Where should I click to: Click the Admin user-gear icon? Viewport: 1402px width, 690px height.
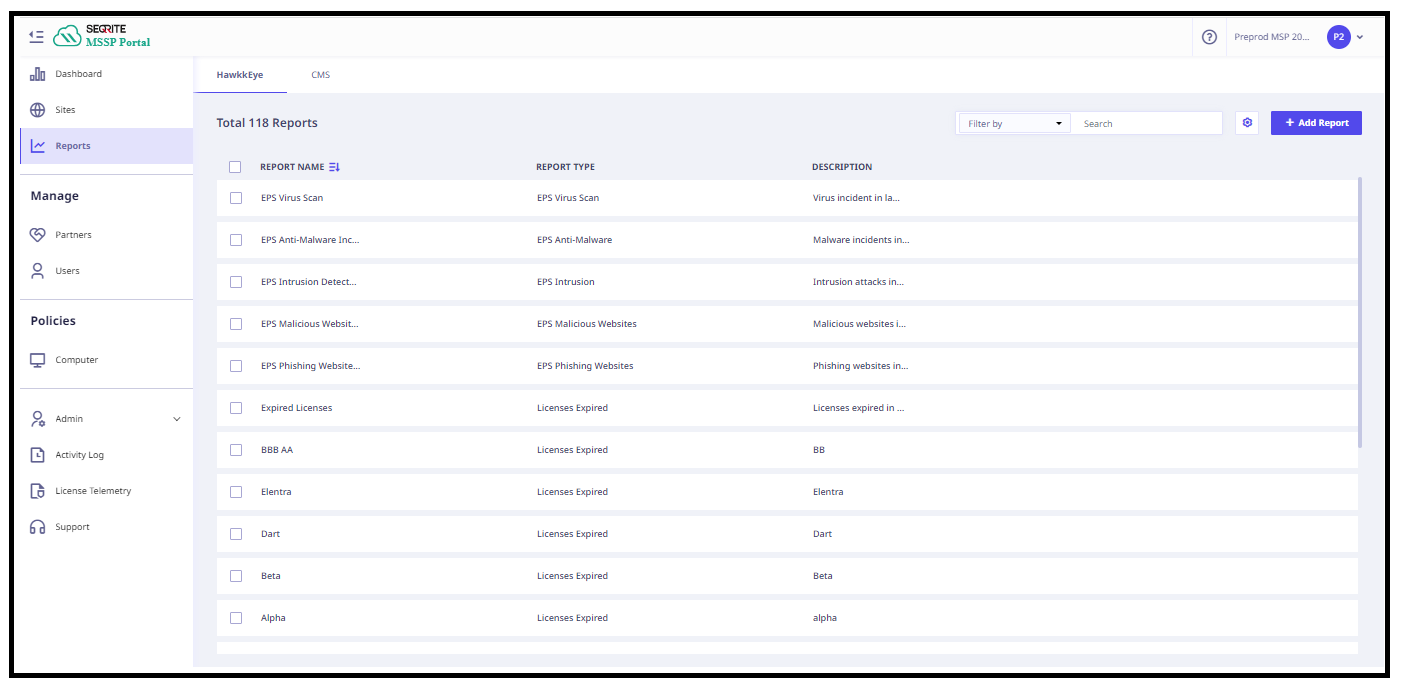(38, 419)
